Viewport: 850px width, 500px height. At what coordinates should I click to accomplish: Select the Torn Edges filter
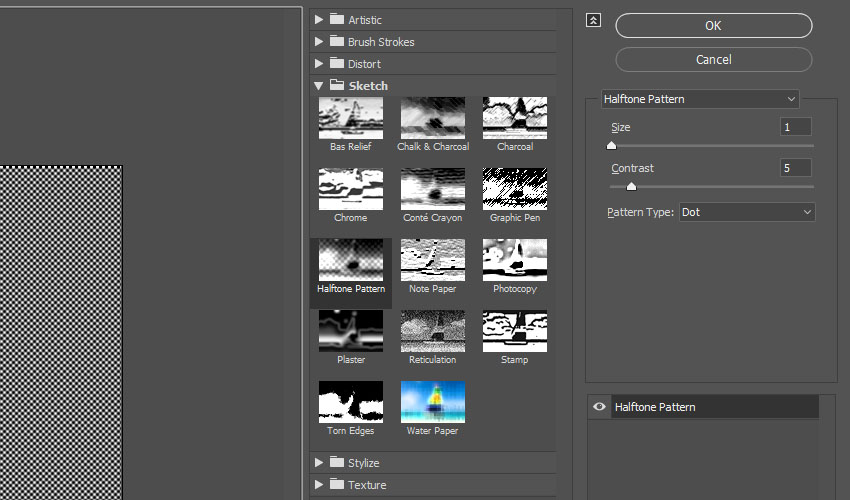click(x=350, y=402)
